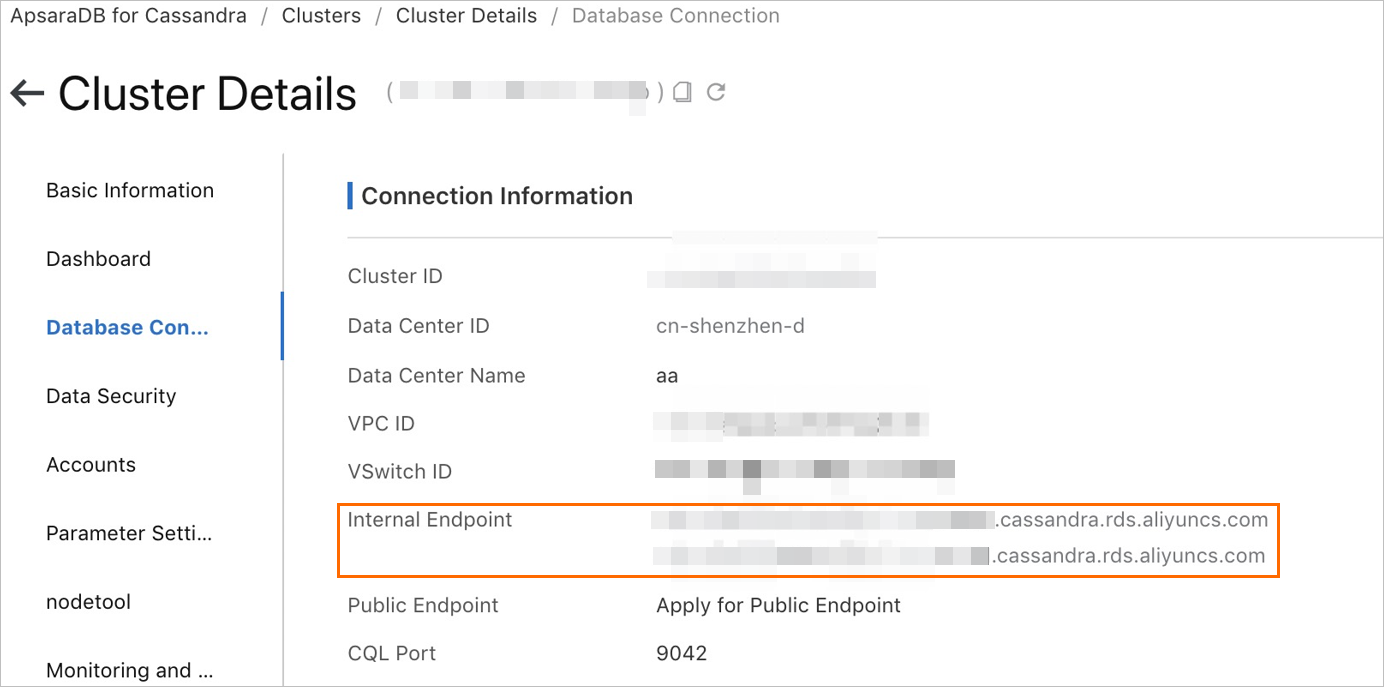Open Data Security section
Viewport: 1384px width, 687px height.
(x=111, y=396)
